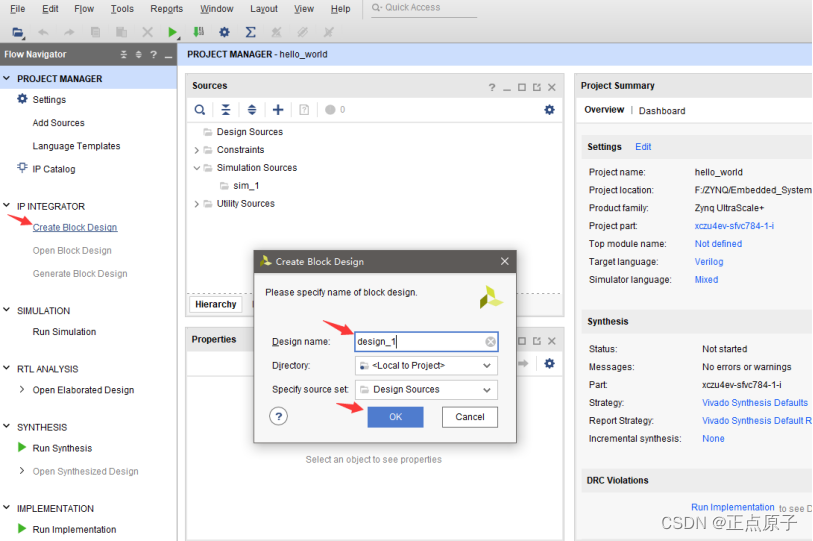This screenshot has height=541, width=813.
Task: Collapse the Simulation Sources folder
Action: (197, 168)
